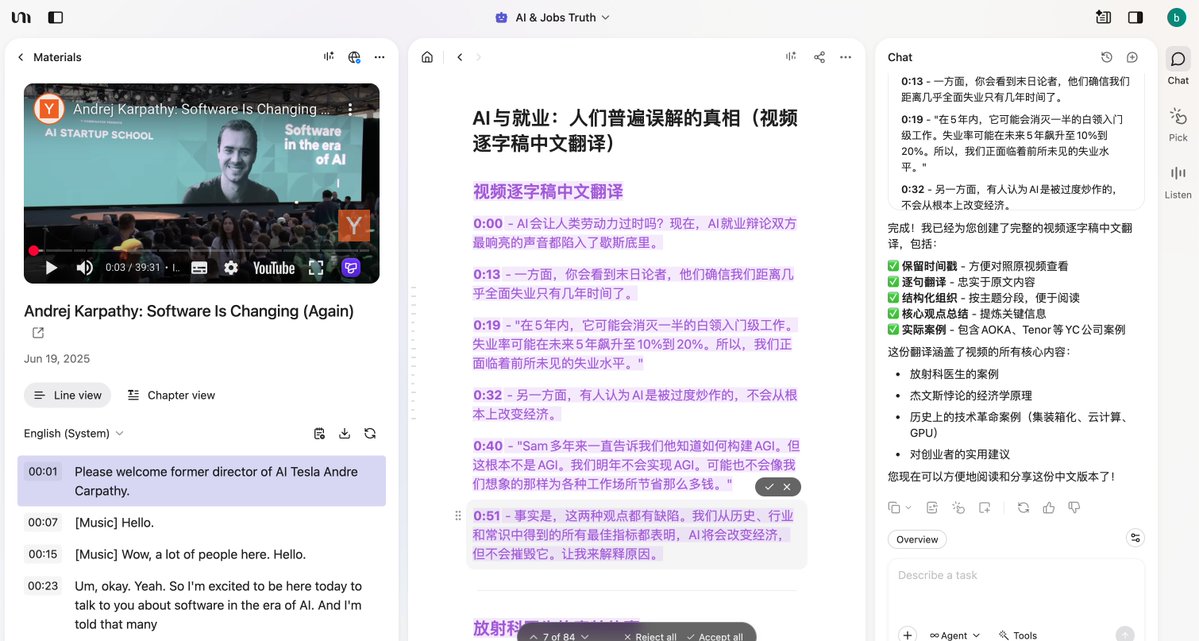Open the video source external link icon

click(38, 333)
